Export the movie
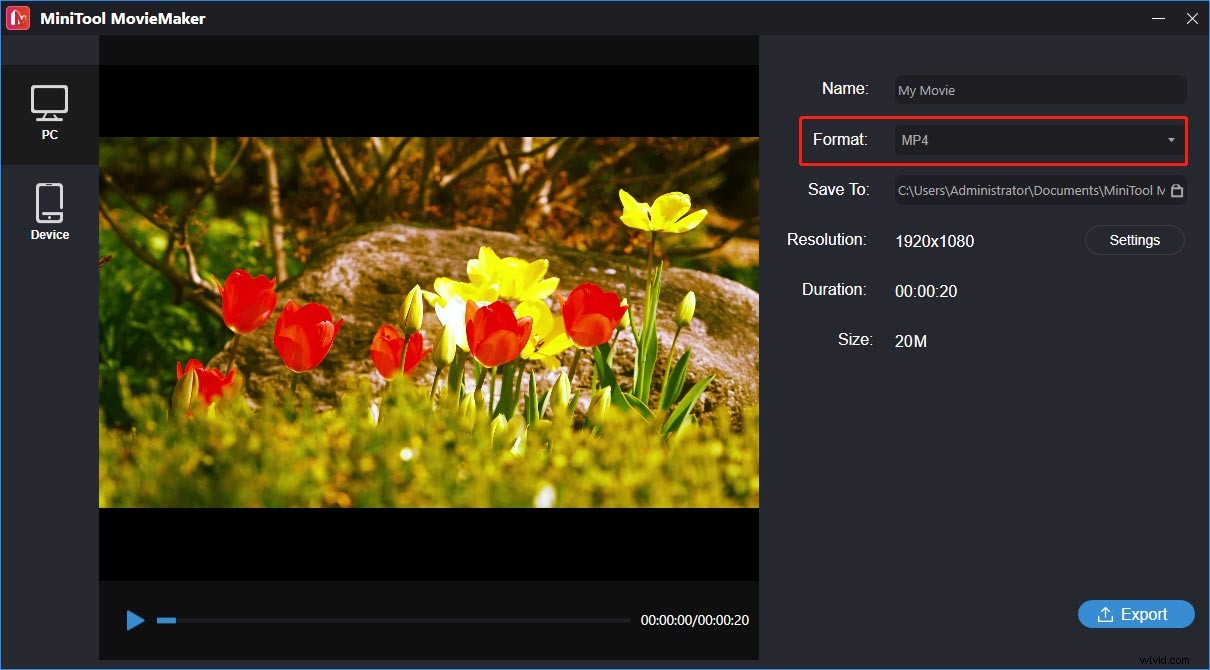Screen dimensions: 1210x670 1136,614
